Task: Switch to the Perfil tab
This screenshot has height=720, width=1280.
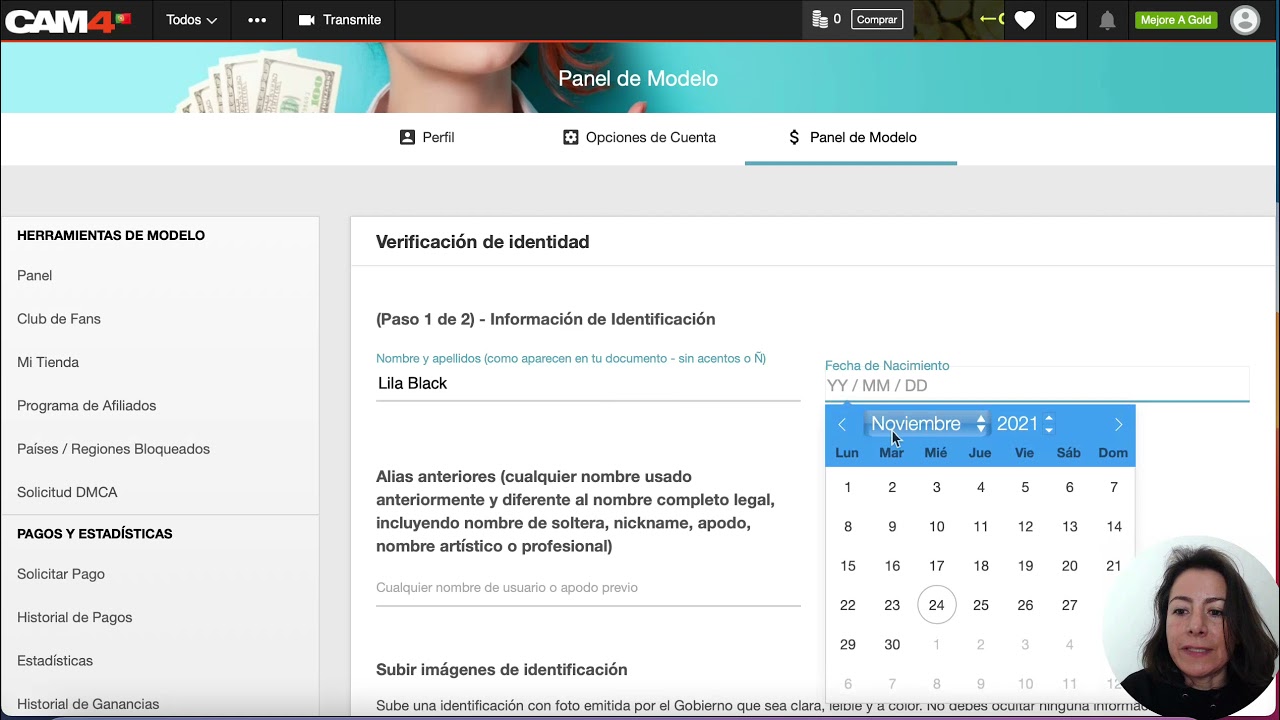Action: [426, 137]
